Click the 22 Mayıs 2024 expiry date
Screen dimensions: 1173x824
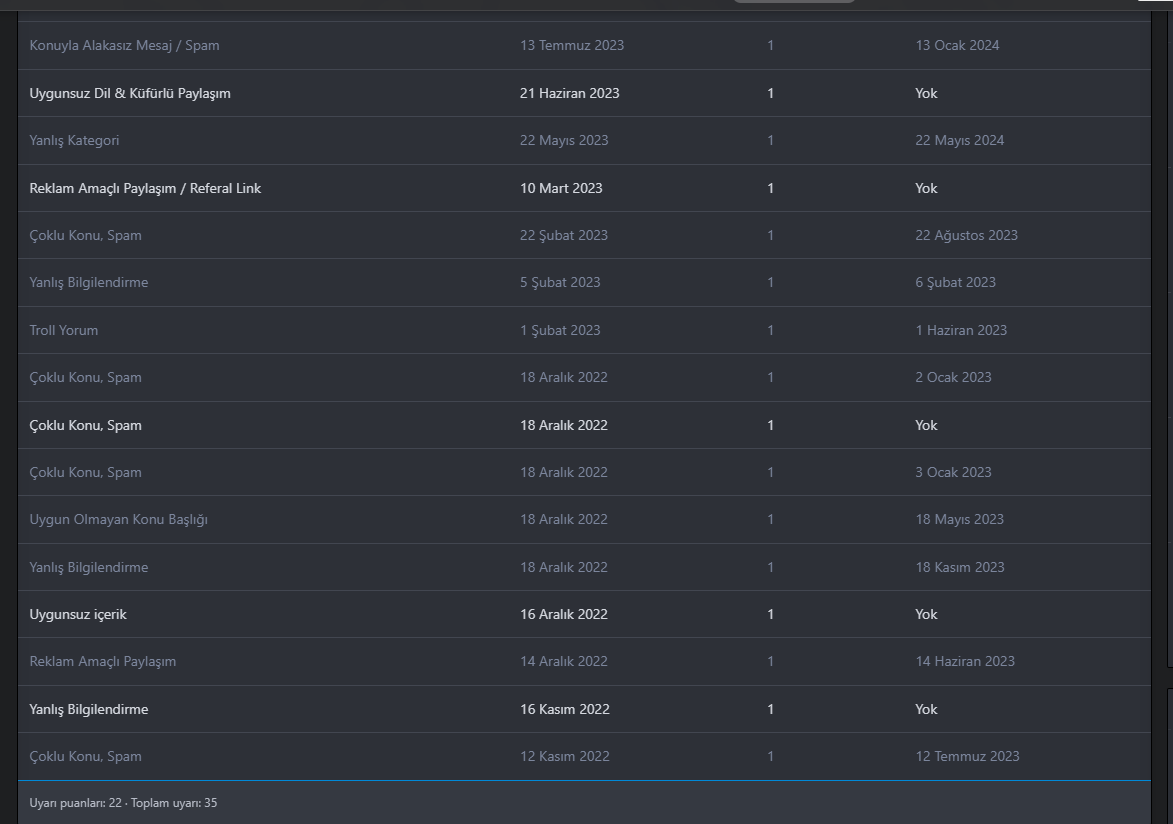coord(959,140)
